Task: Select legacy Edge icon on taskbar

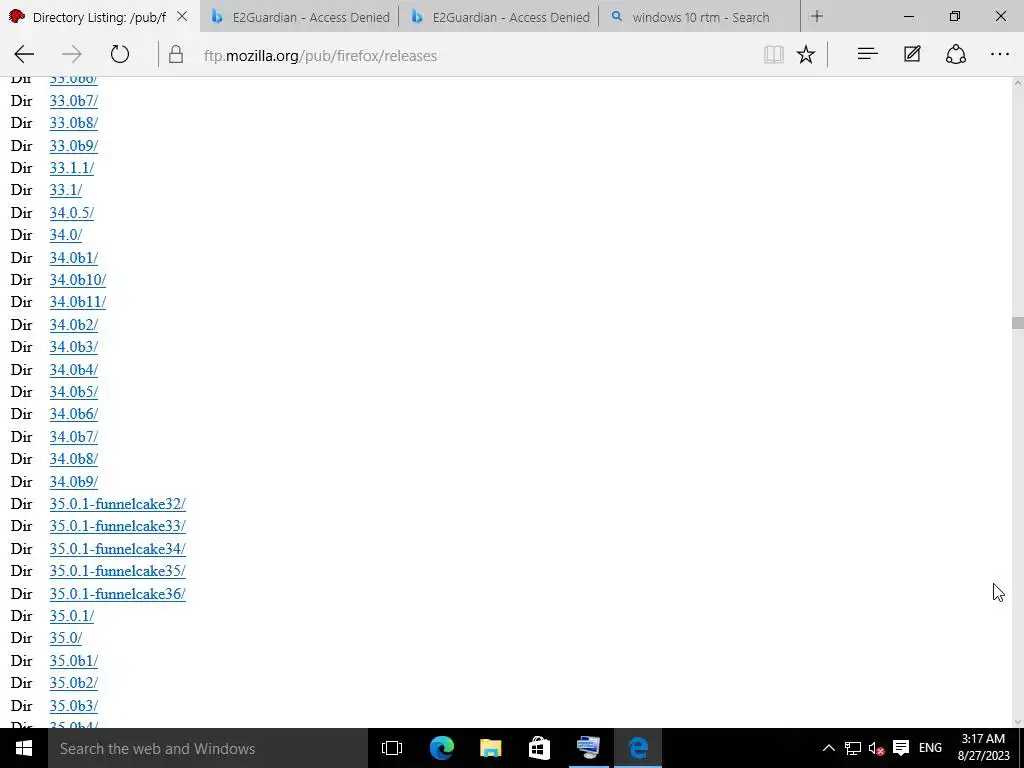Action: pyautogui.click(x=638, y=748)
